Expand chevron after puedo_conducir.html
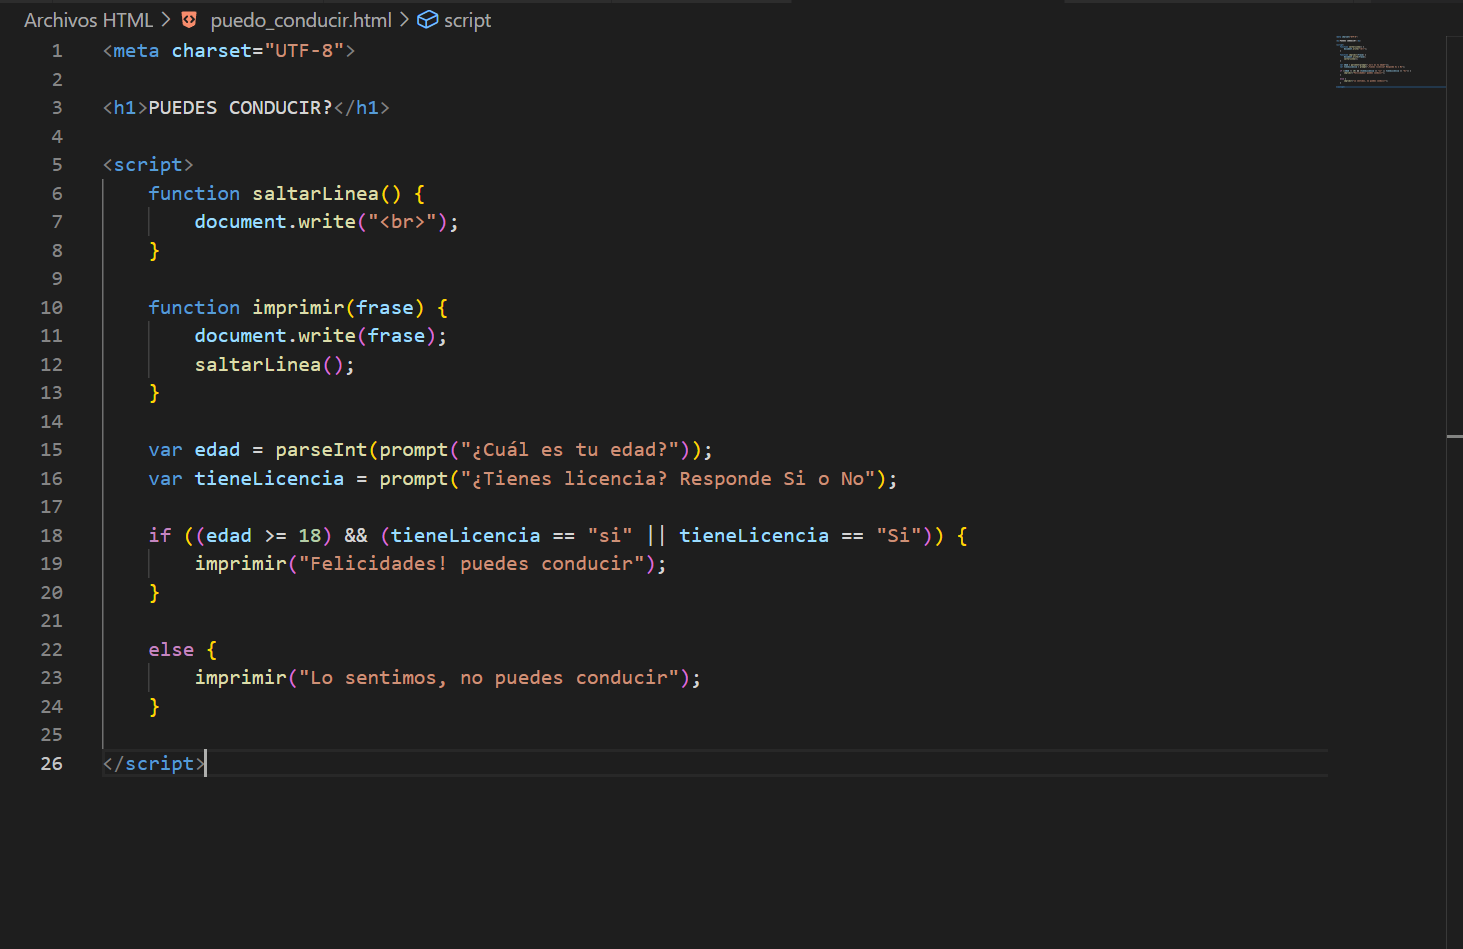Image resolution: width=1463 pixels, height=949 pixels. pyautogui.click(x=404, y=20)
